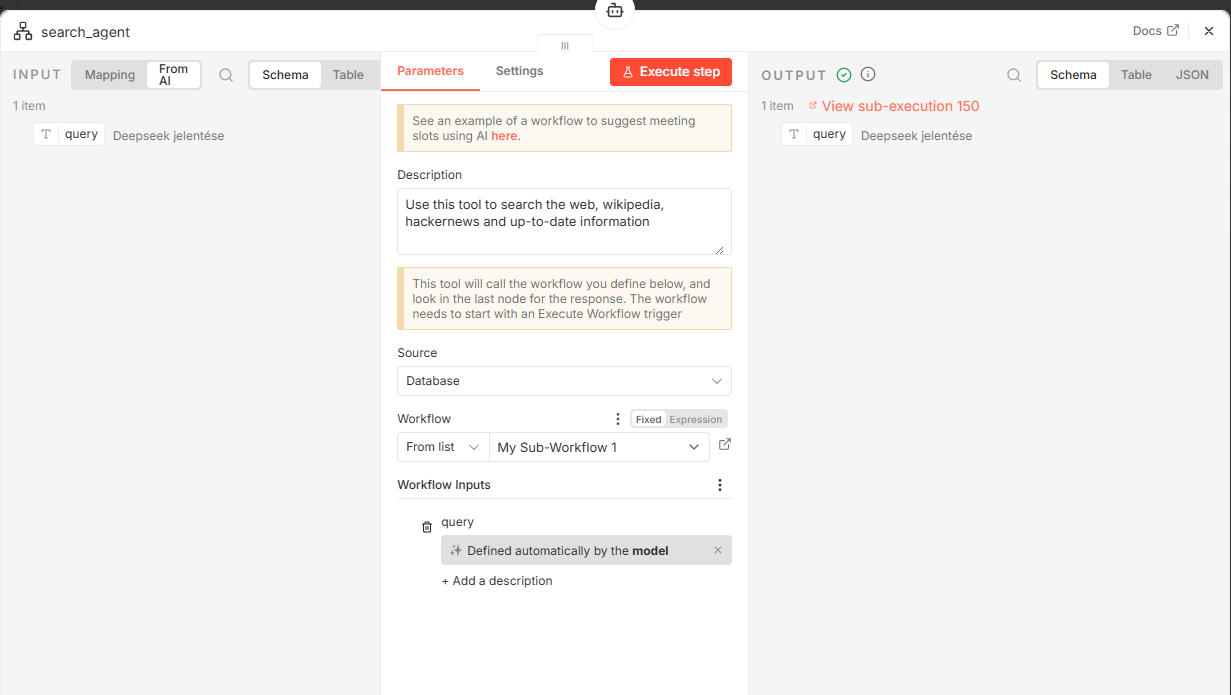Switch the output view to JSON
The height and width of the screenshot is (695, 1231).
pos(1192,75)
